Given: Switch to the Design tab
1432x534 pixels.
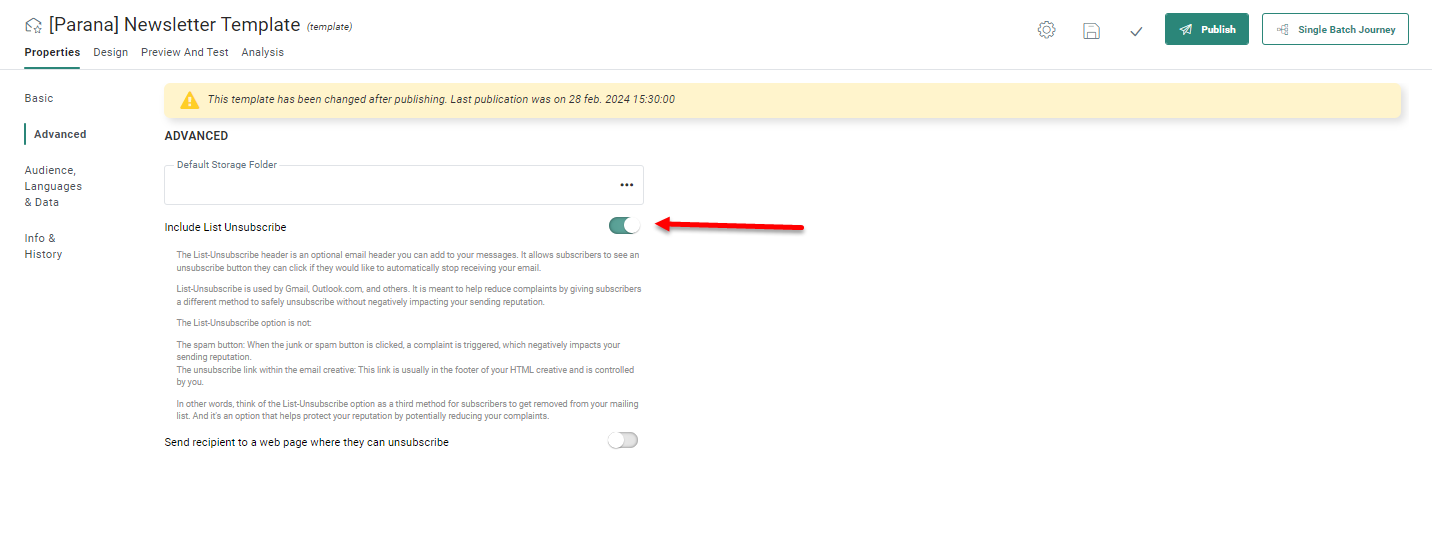Looking at the screenshot, I should (110, 52).
